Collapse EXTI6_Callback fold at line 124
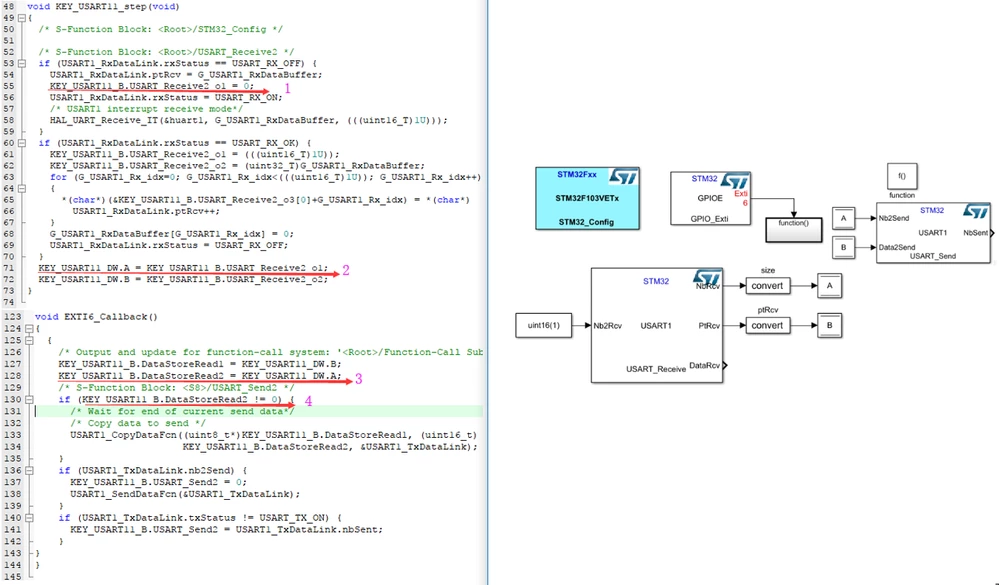The width and height of the screenshot is (999, 585). point(29,328)
